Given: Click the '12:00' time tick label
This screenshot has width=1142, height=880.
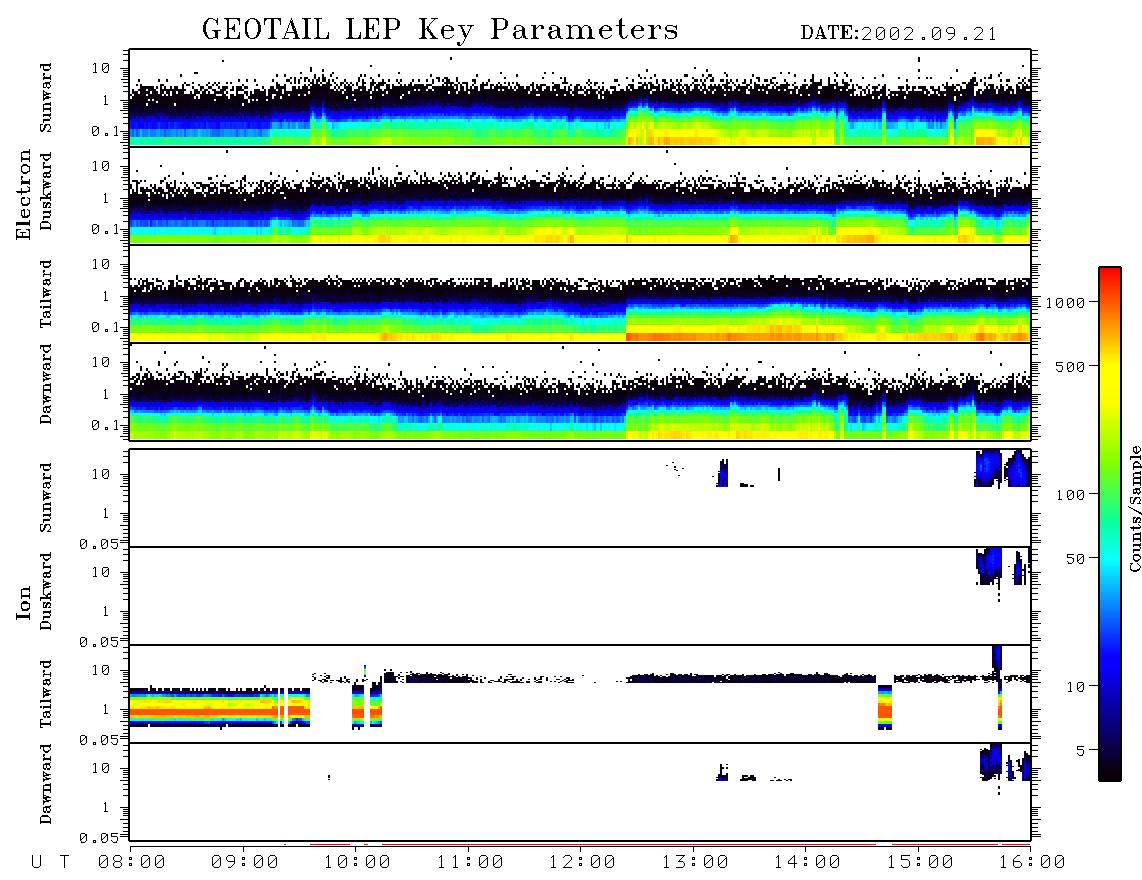Looking at the screenshot, I should [581, 863].
